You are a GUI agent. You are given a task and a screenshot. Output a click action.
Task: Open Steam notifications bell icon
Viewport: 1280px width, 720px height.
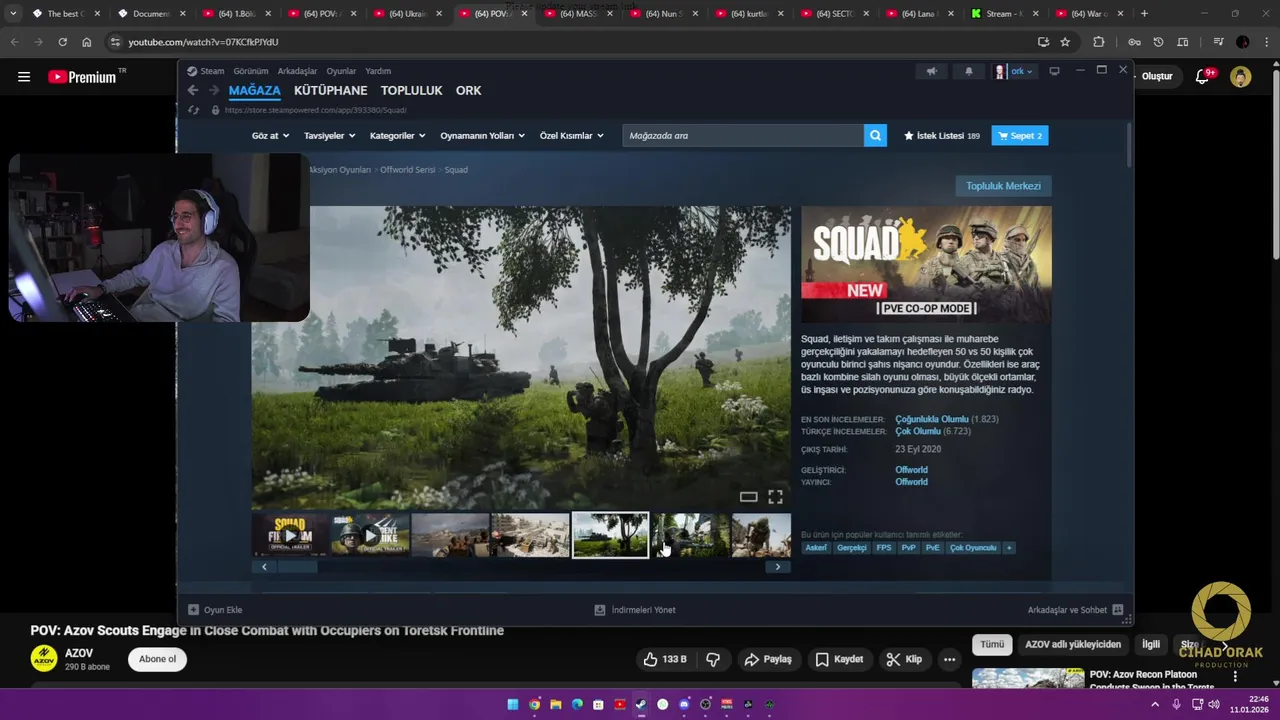pos(968,71)
